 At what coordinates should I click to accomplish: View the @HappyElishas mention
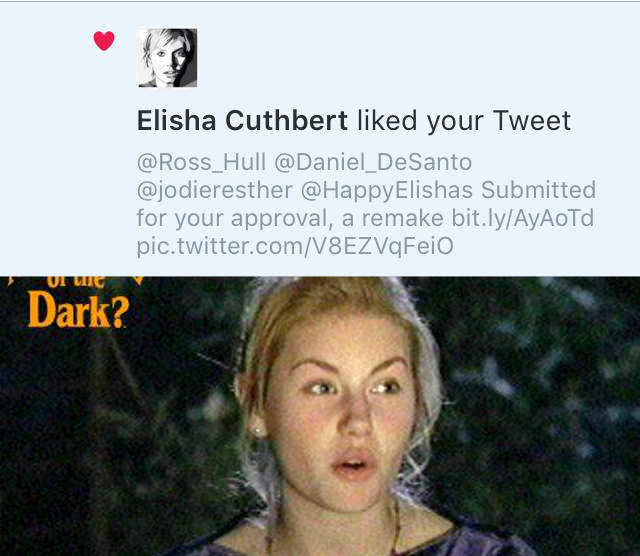(387, 191)
